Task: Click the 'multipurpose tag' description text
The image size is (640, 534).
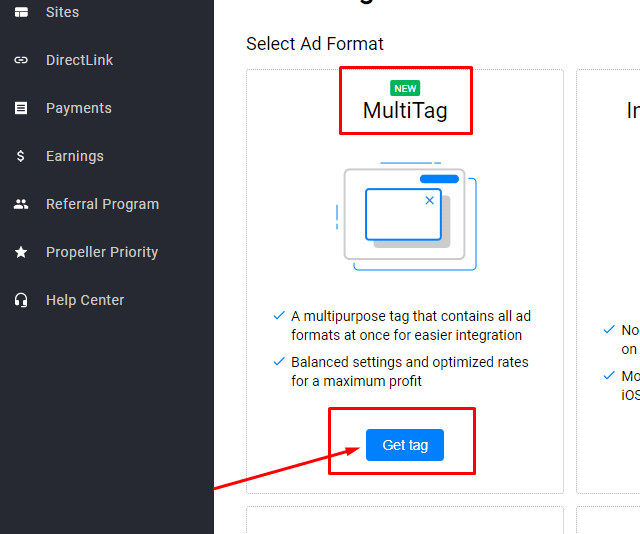Action: coord(411,325)
